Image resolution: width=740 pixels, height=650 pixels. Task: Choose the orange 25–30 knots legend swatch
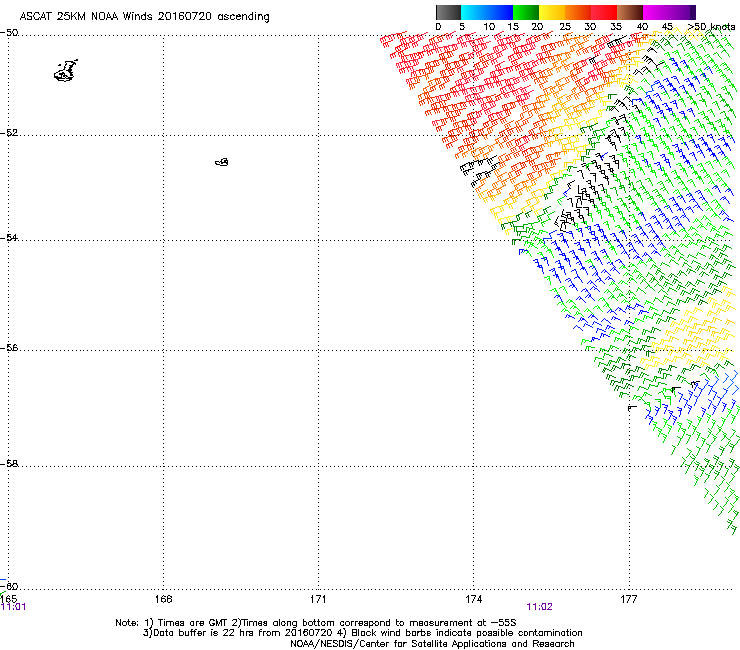578,12
